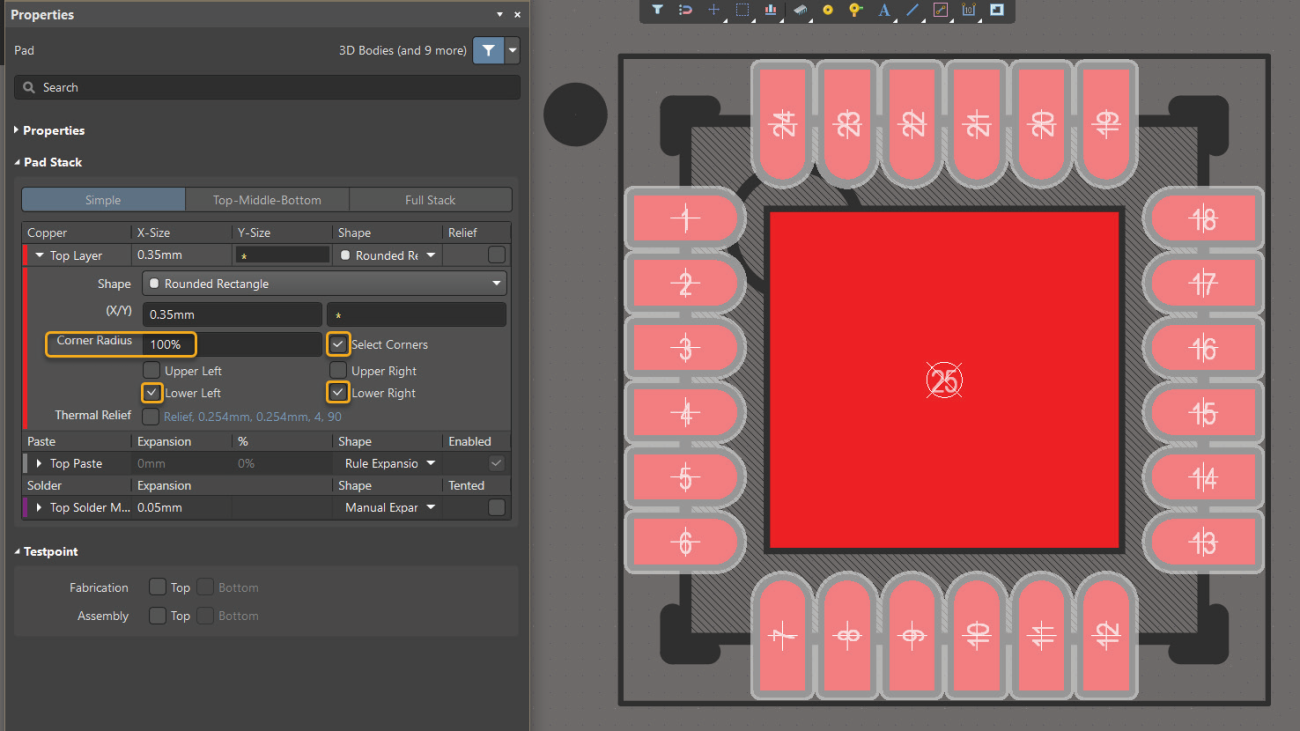Open the Place Component tool
Image resolution: width=1300 pixels, height=731 pixels.
click(800, 10)
